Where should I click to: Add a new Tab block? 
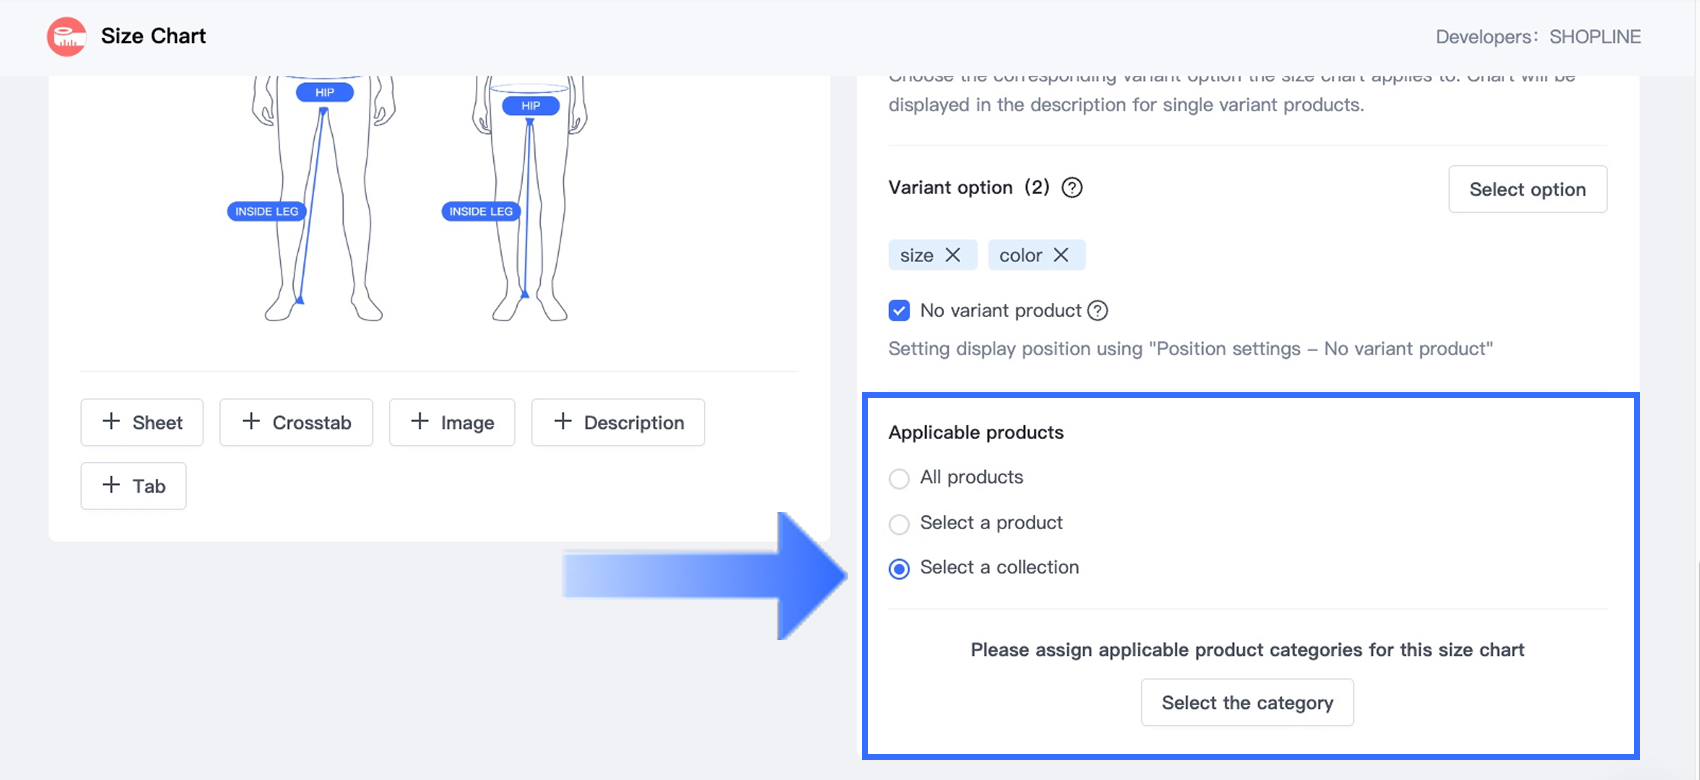click(x=133, y=486)
